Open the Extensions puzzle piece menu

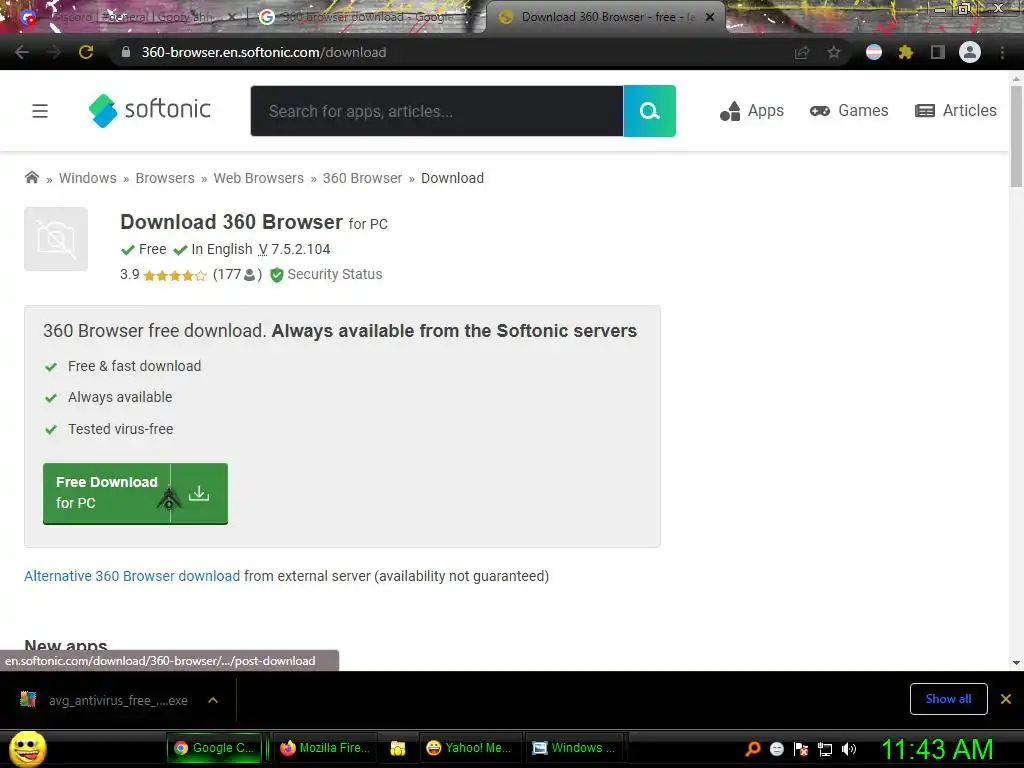click(905, 52)
